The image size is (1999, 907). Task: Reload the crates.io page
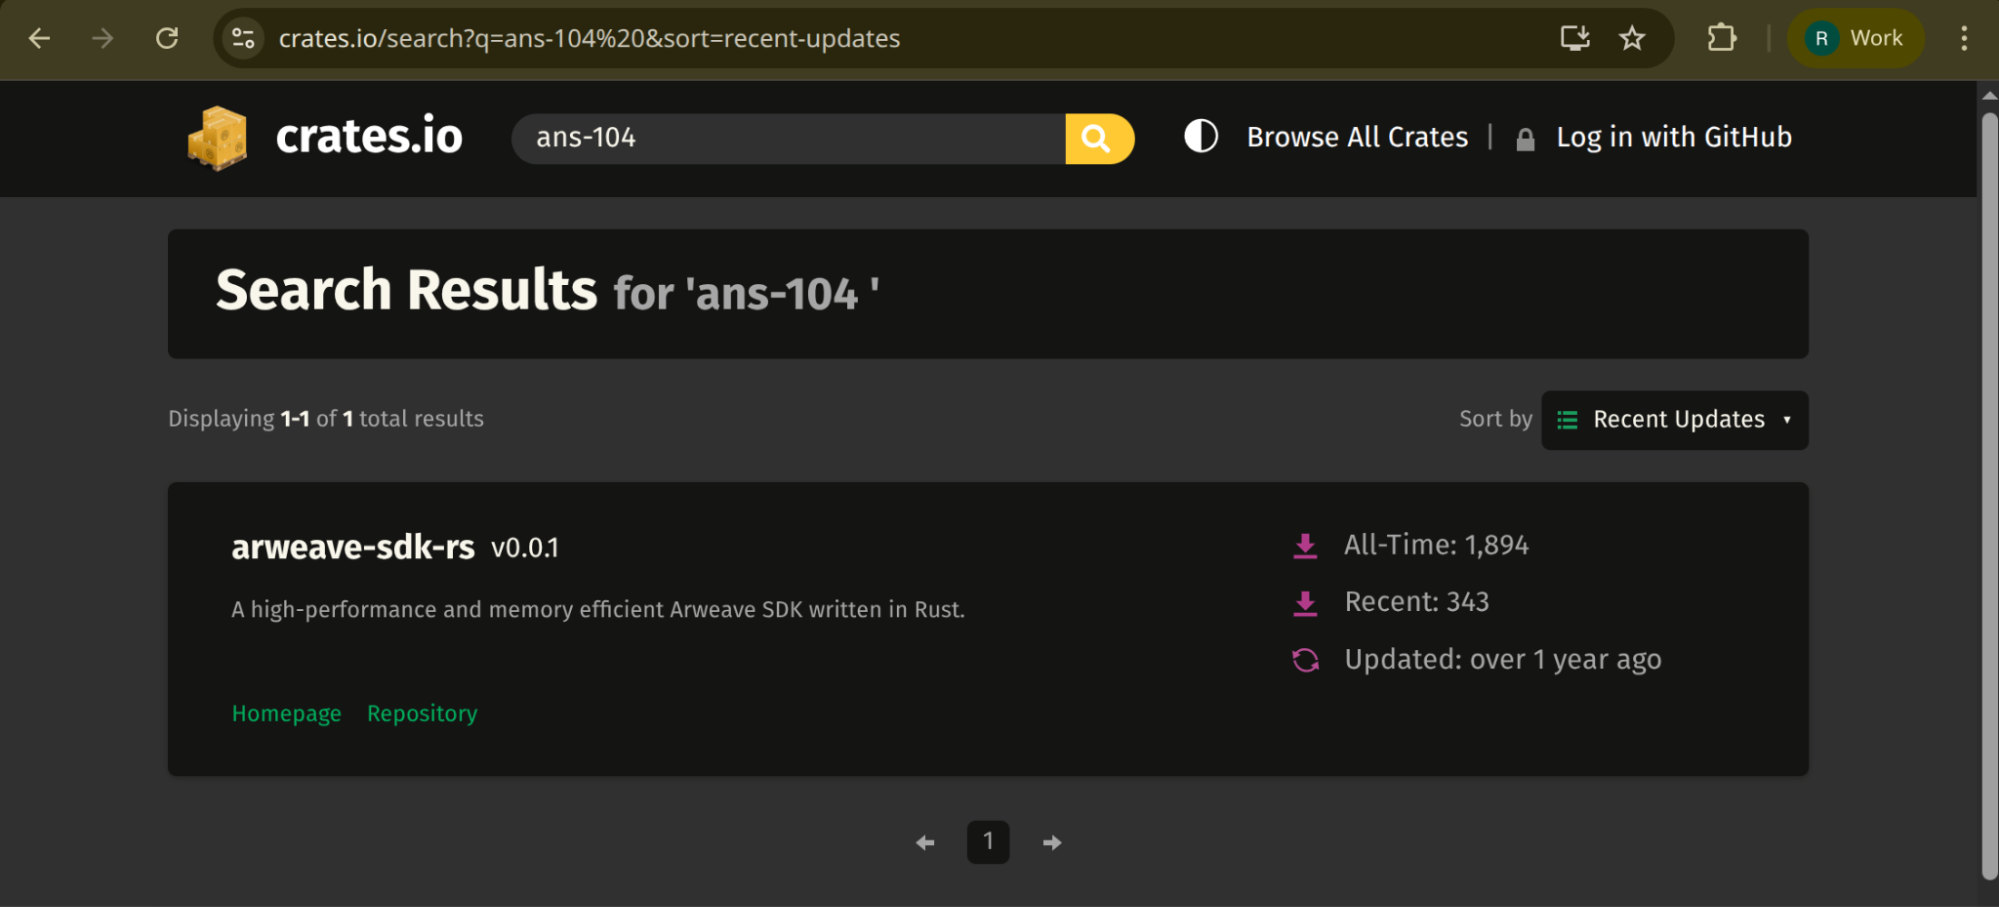click(x=167, y=38)
